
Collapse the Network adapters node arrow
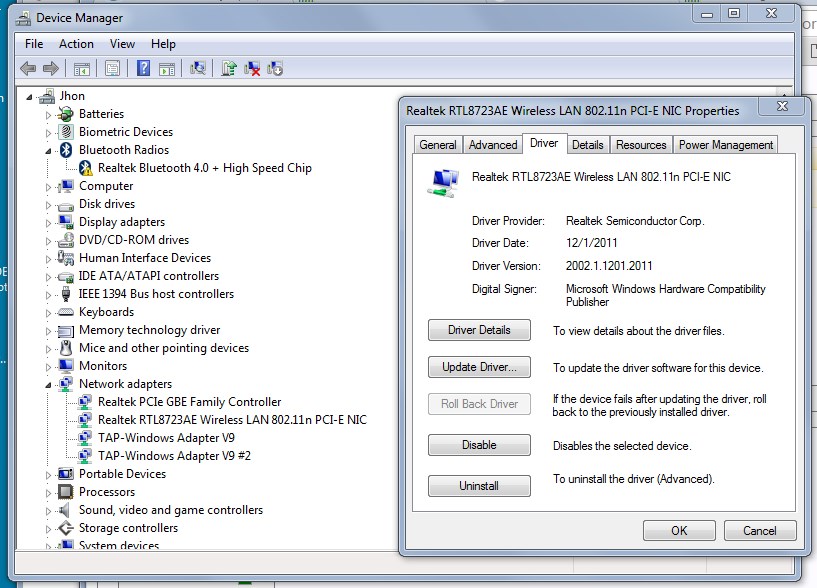click(48, 385)
